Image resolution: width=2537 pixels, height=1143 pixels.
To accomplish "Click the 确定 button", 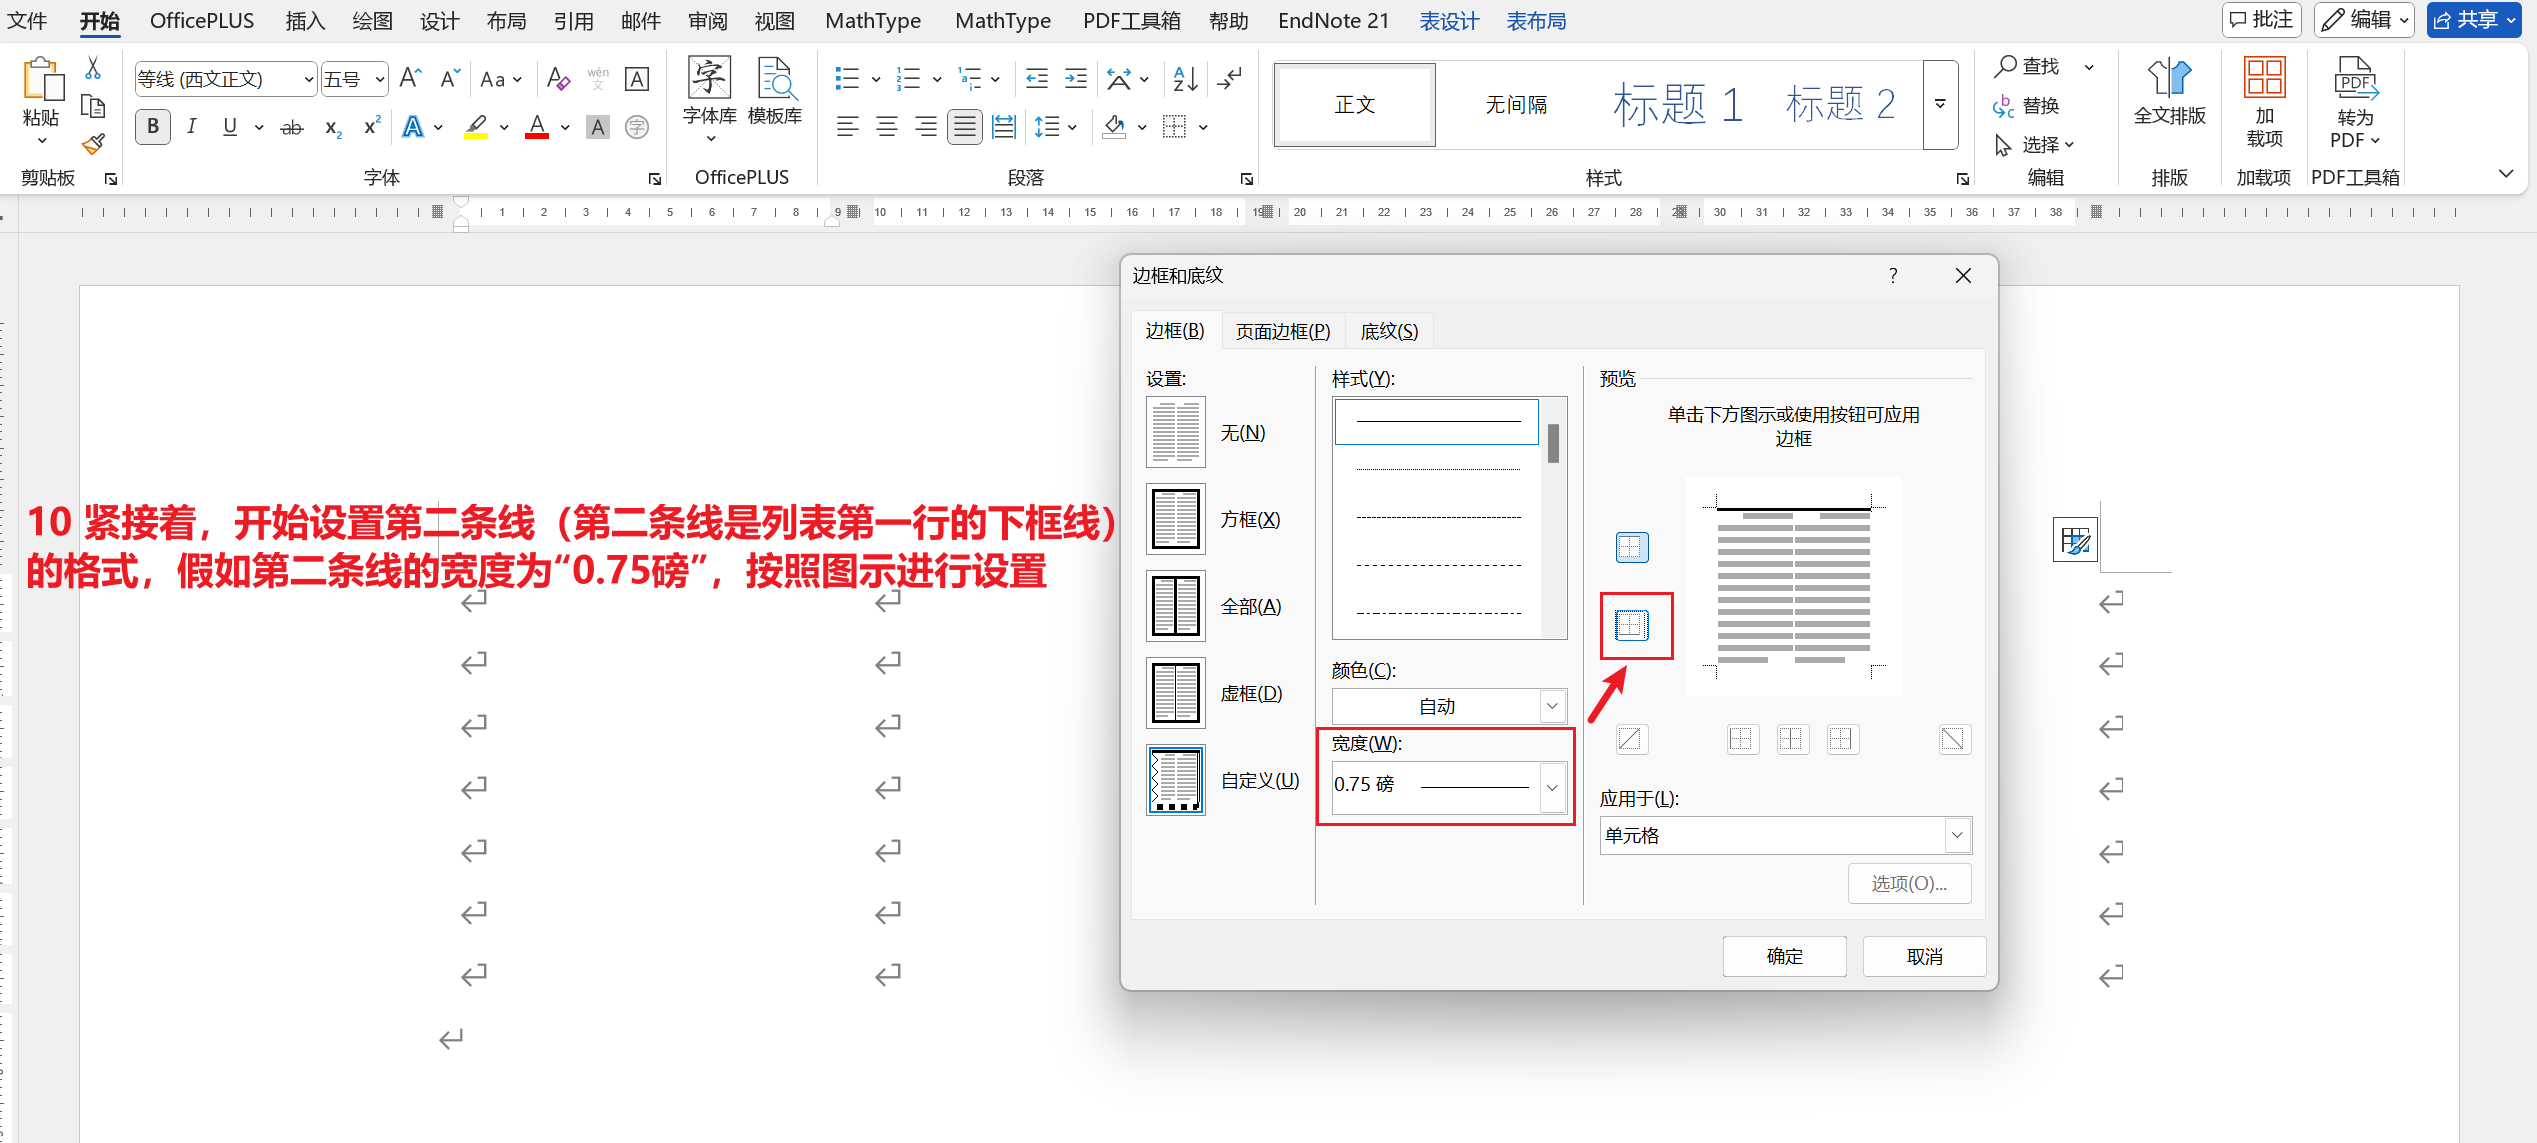I will (x=1783, y=956).
